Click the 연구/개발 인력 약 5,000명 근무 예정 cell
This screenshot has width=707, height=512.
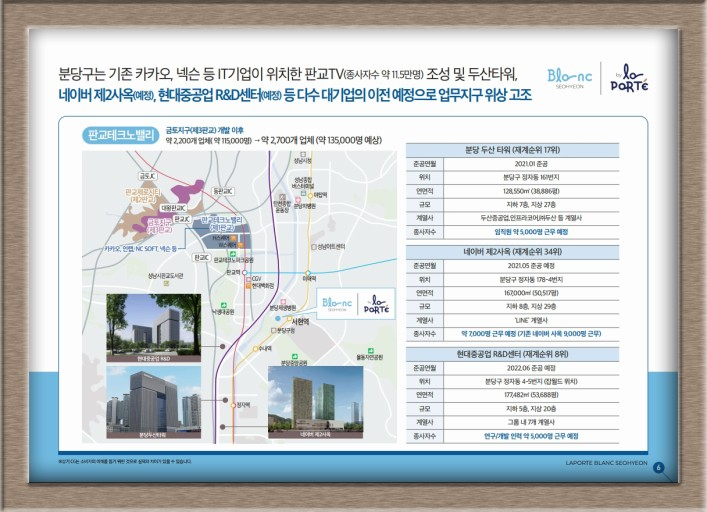coord(531,436)
